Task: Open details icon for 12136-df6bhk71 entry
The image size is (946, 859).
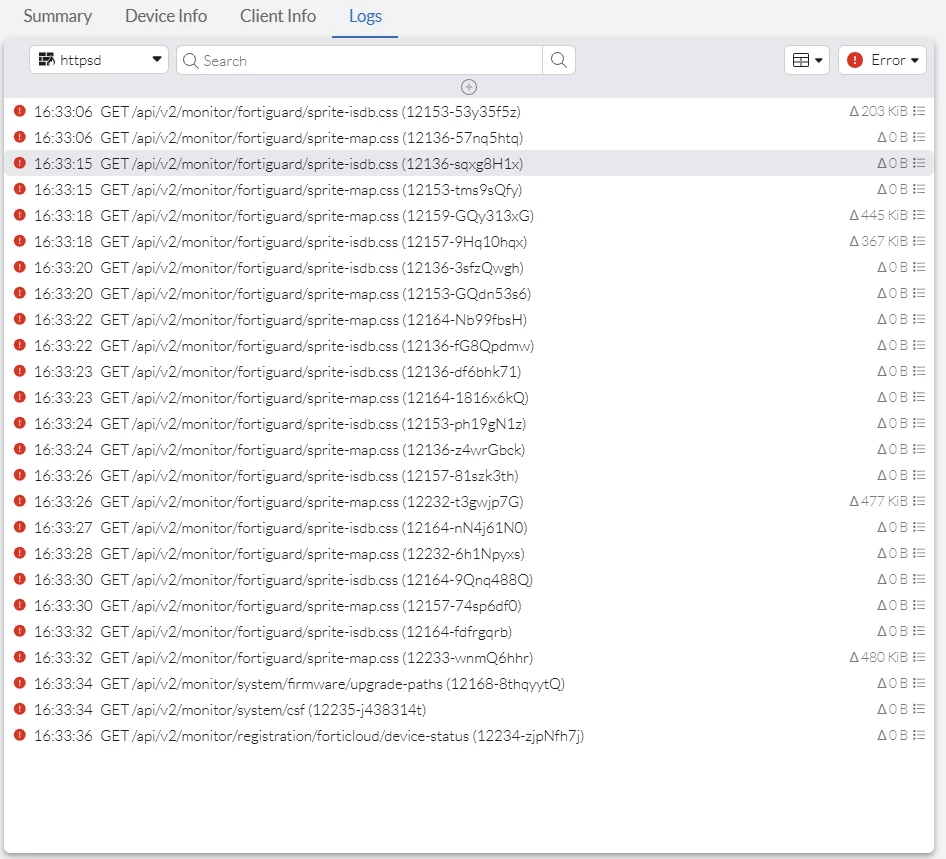Action: [x=919, y=370]
